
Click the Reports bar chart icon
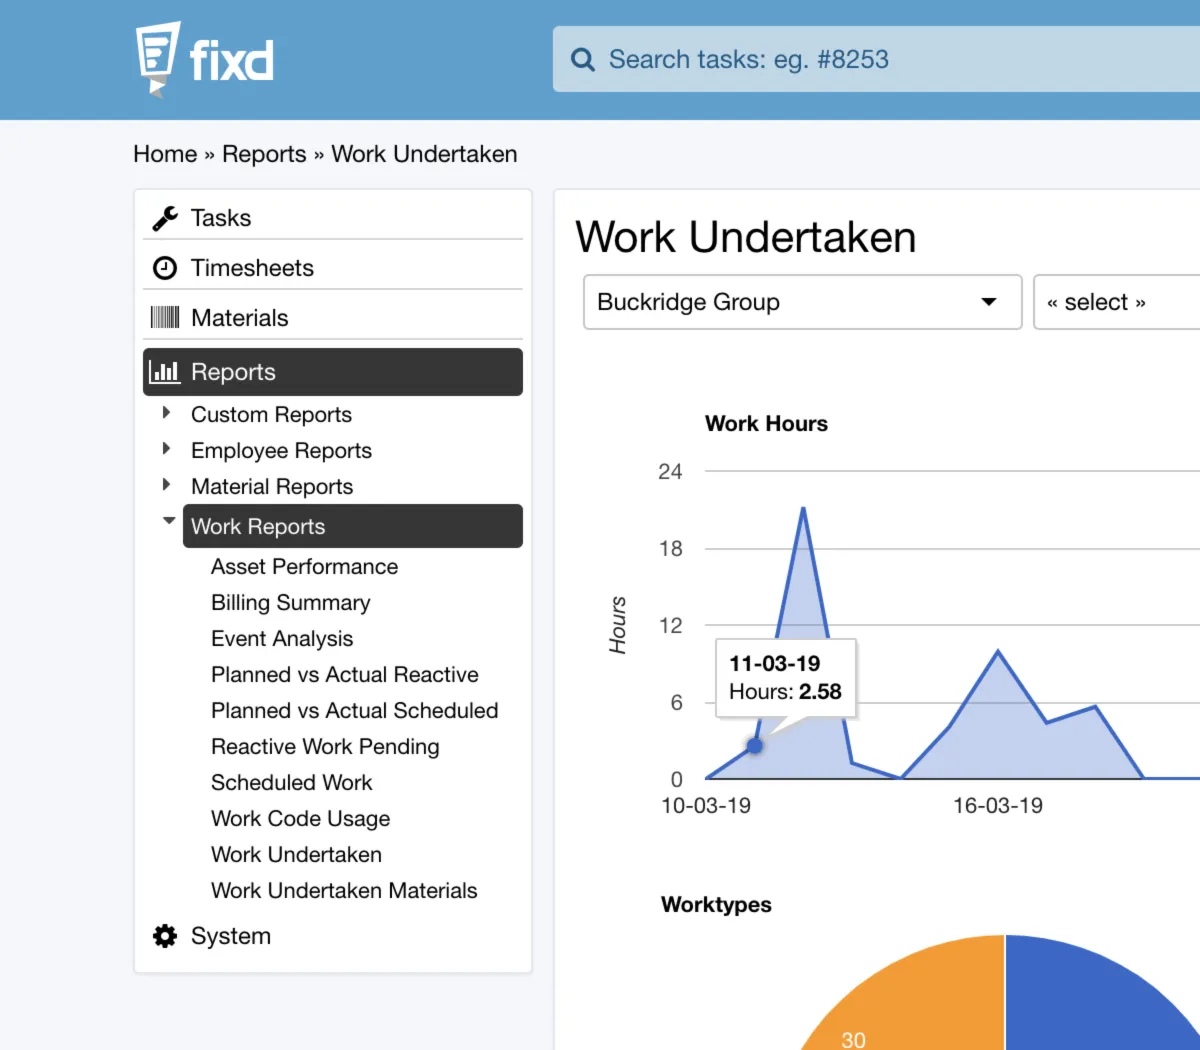(165, 372)
